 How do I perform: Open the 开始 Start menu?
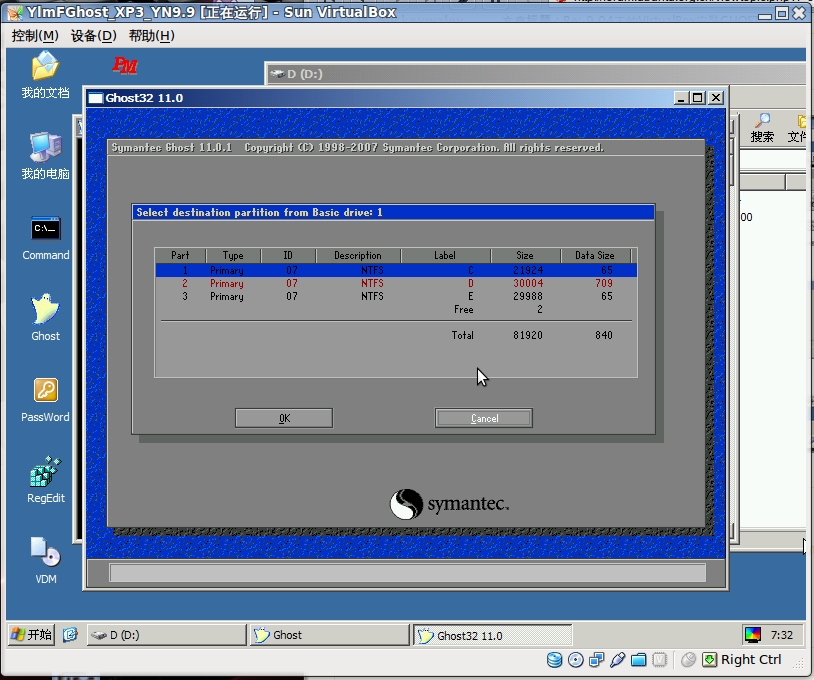pos(32,634)
